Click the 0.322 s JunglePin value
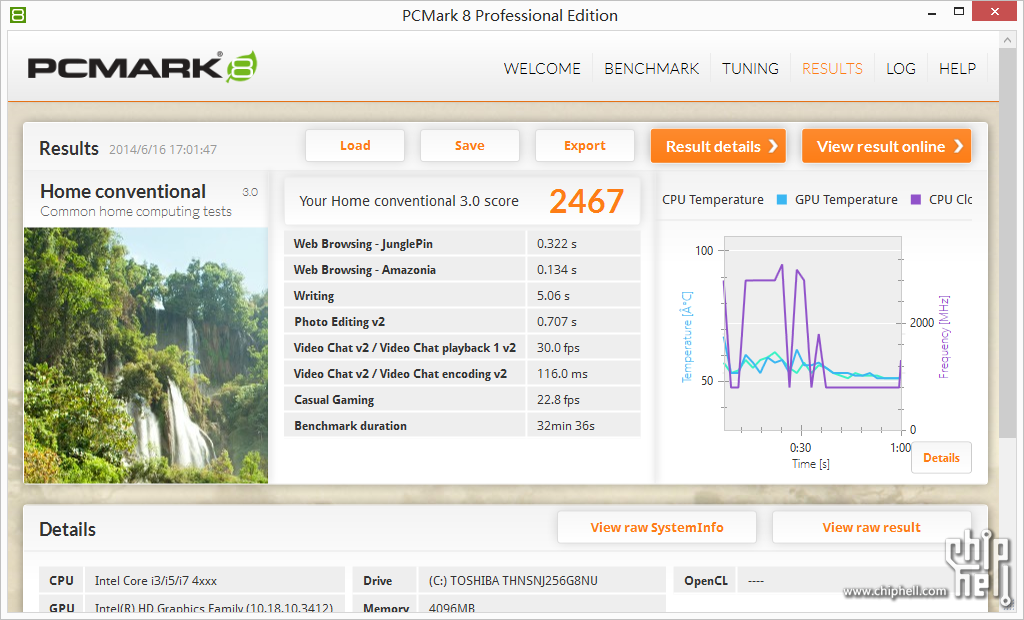1024x620 pixels. pos(556,244)
